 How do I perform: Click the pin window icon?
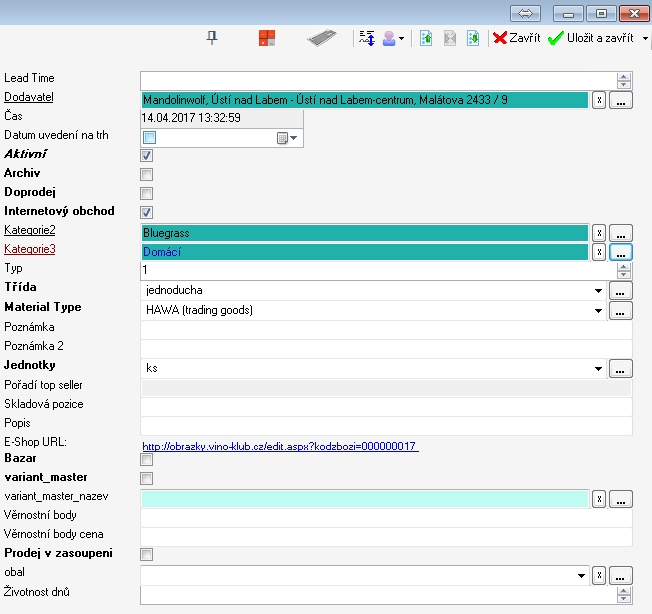click(212, 38)
